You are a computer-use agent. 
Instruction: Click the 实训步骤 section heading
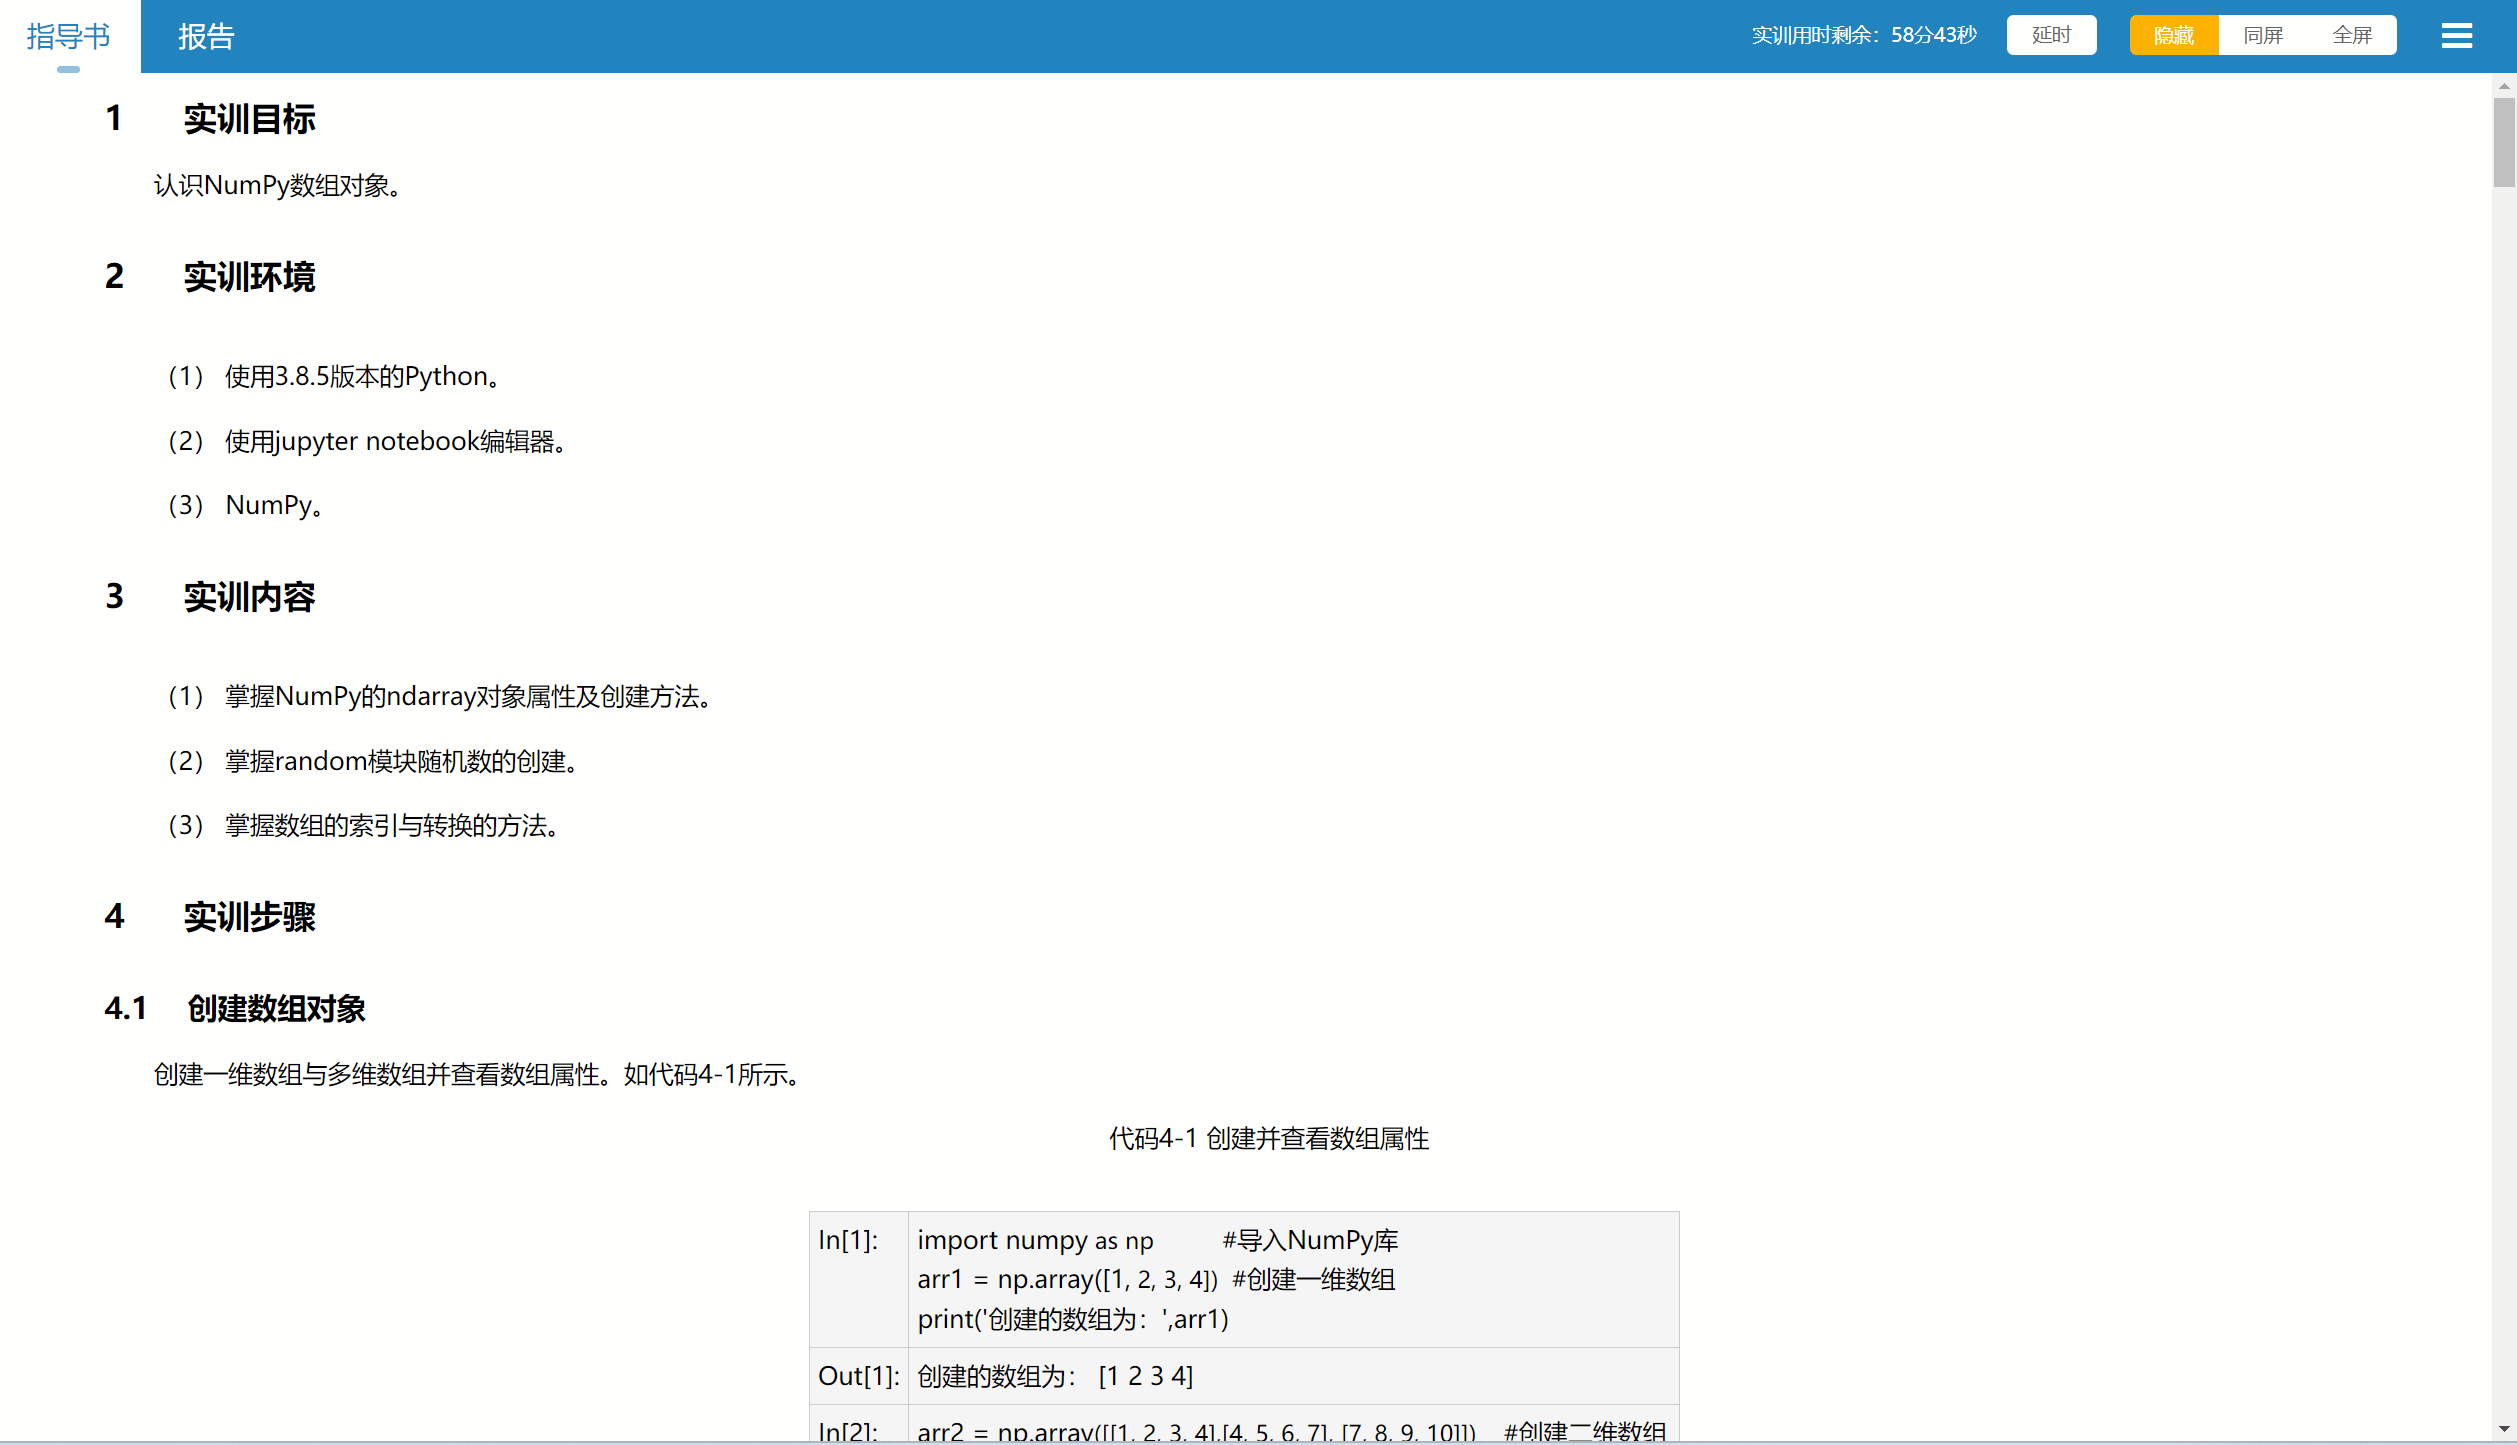click(249, 917)
